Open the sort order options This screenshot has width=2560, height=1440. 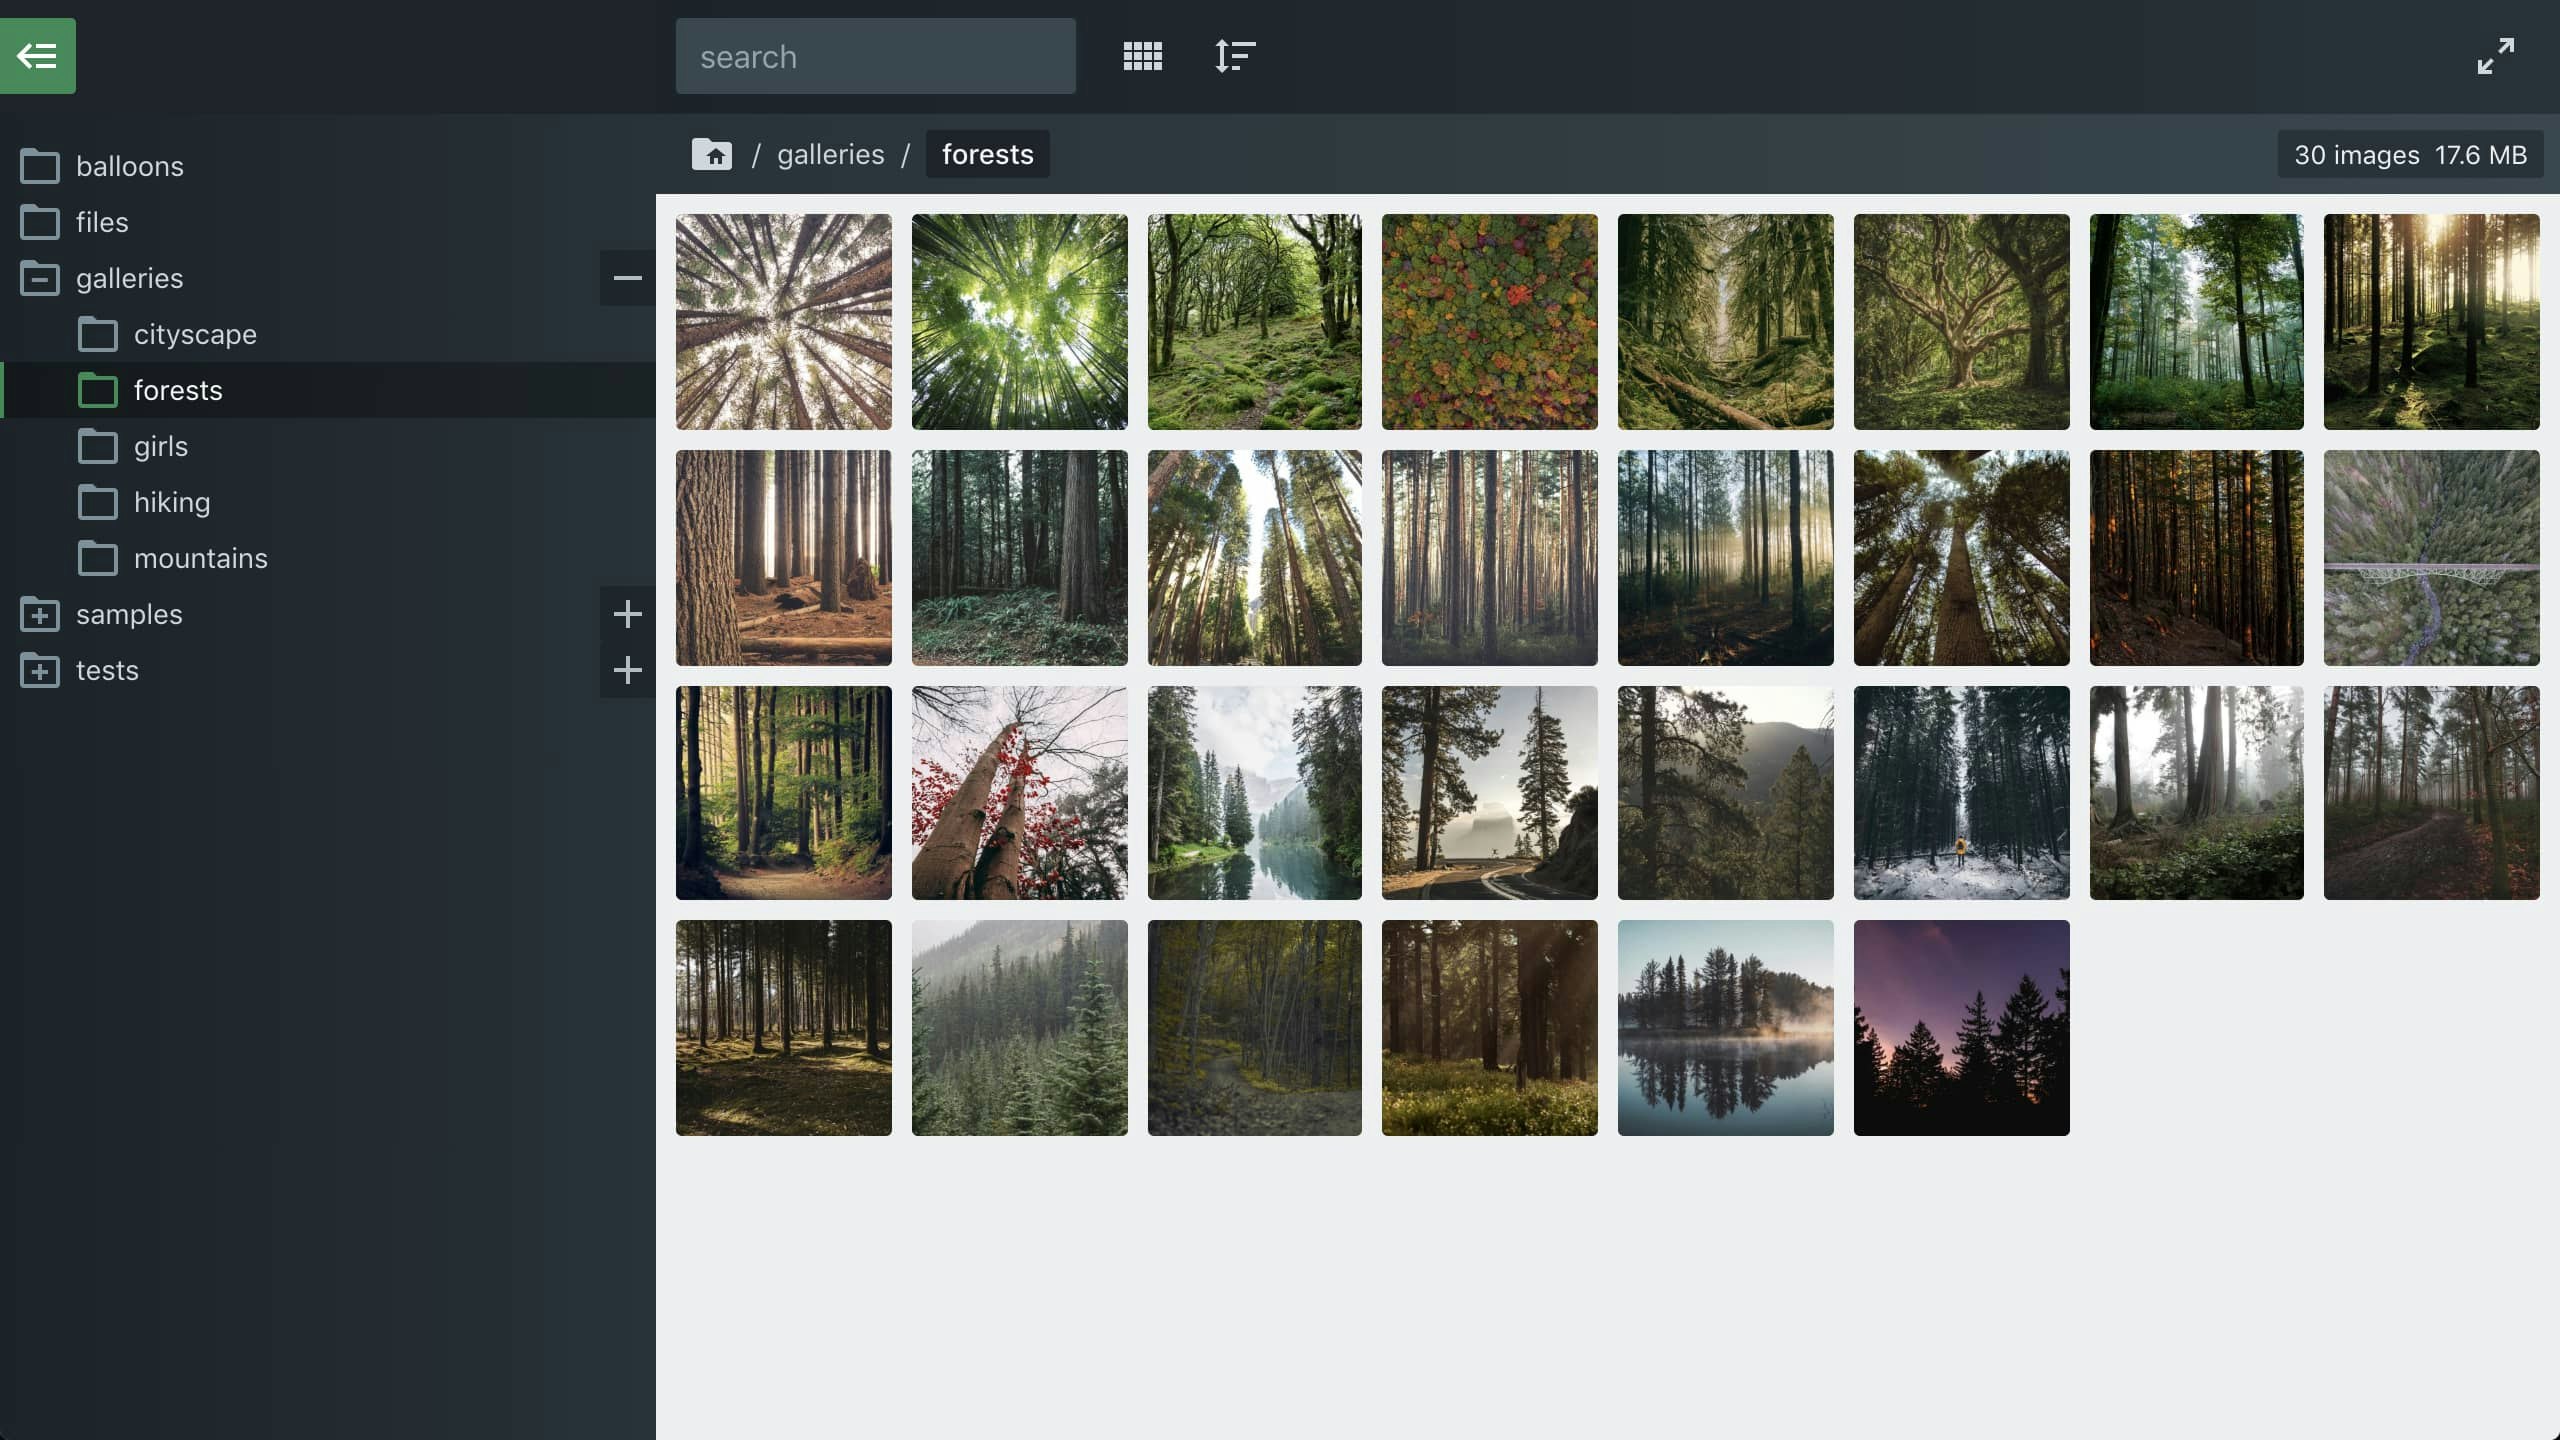click(1233, 55)
